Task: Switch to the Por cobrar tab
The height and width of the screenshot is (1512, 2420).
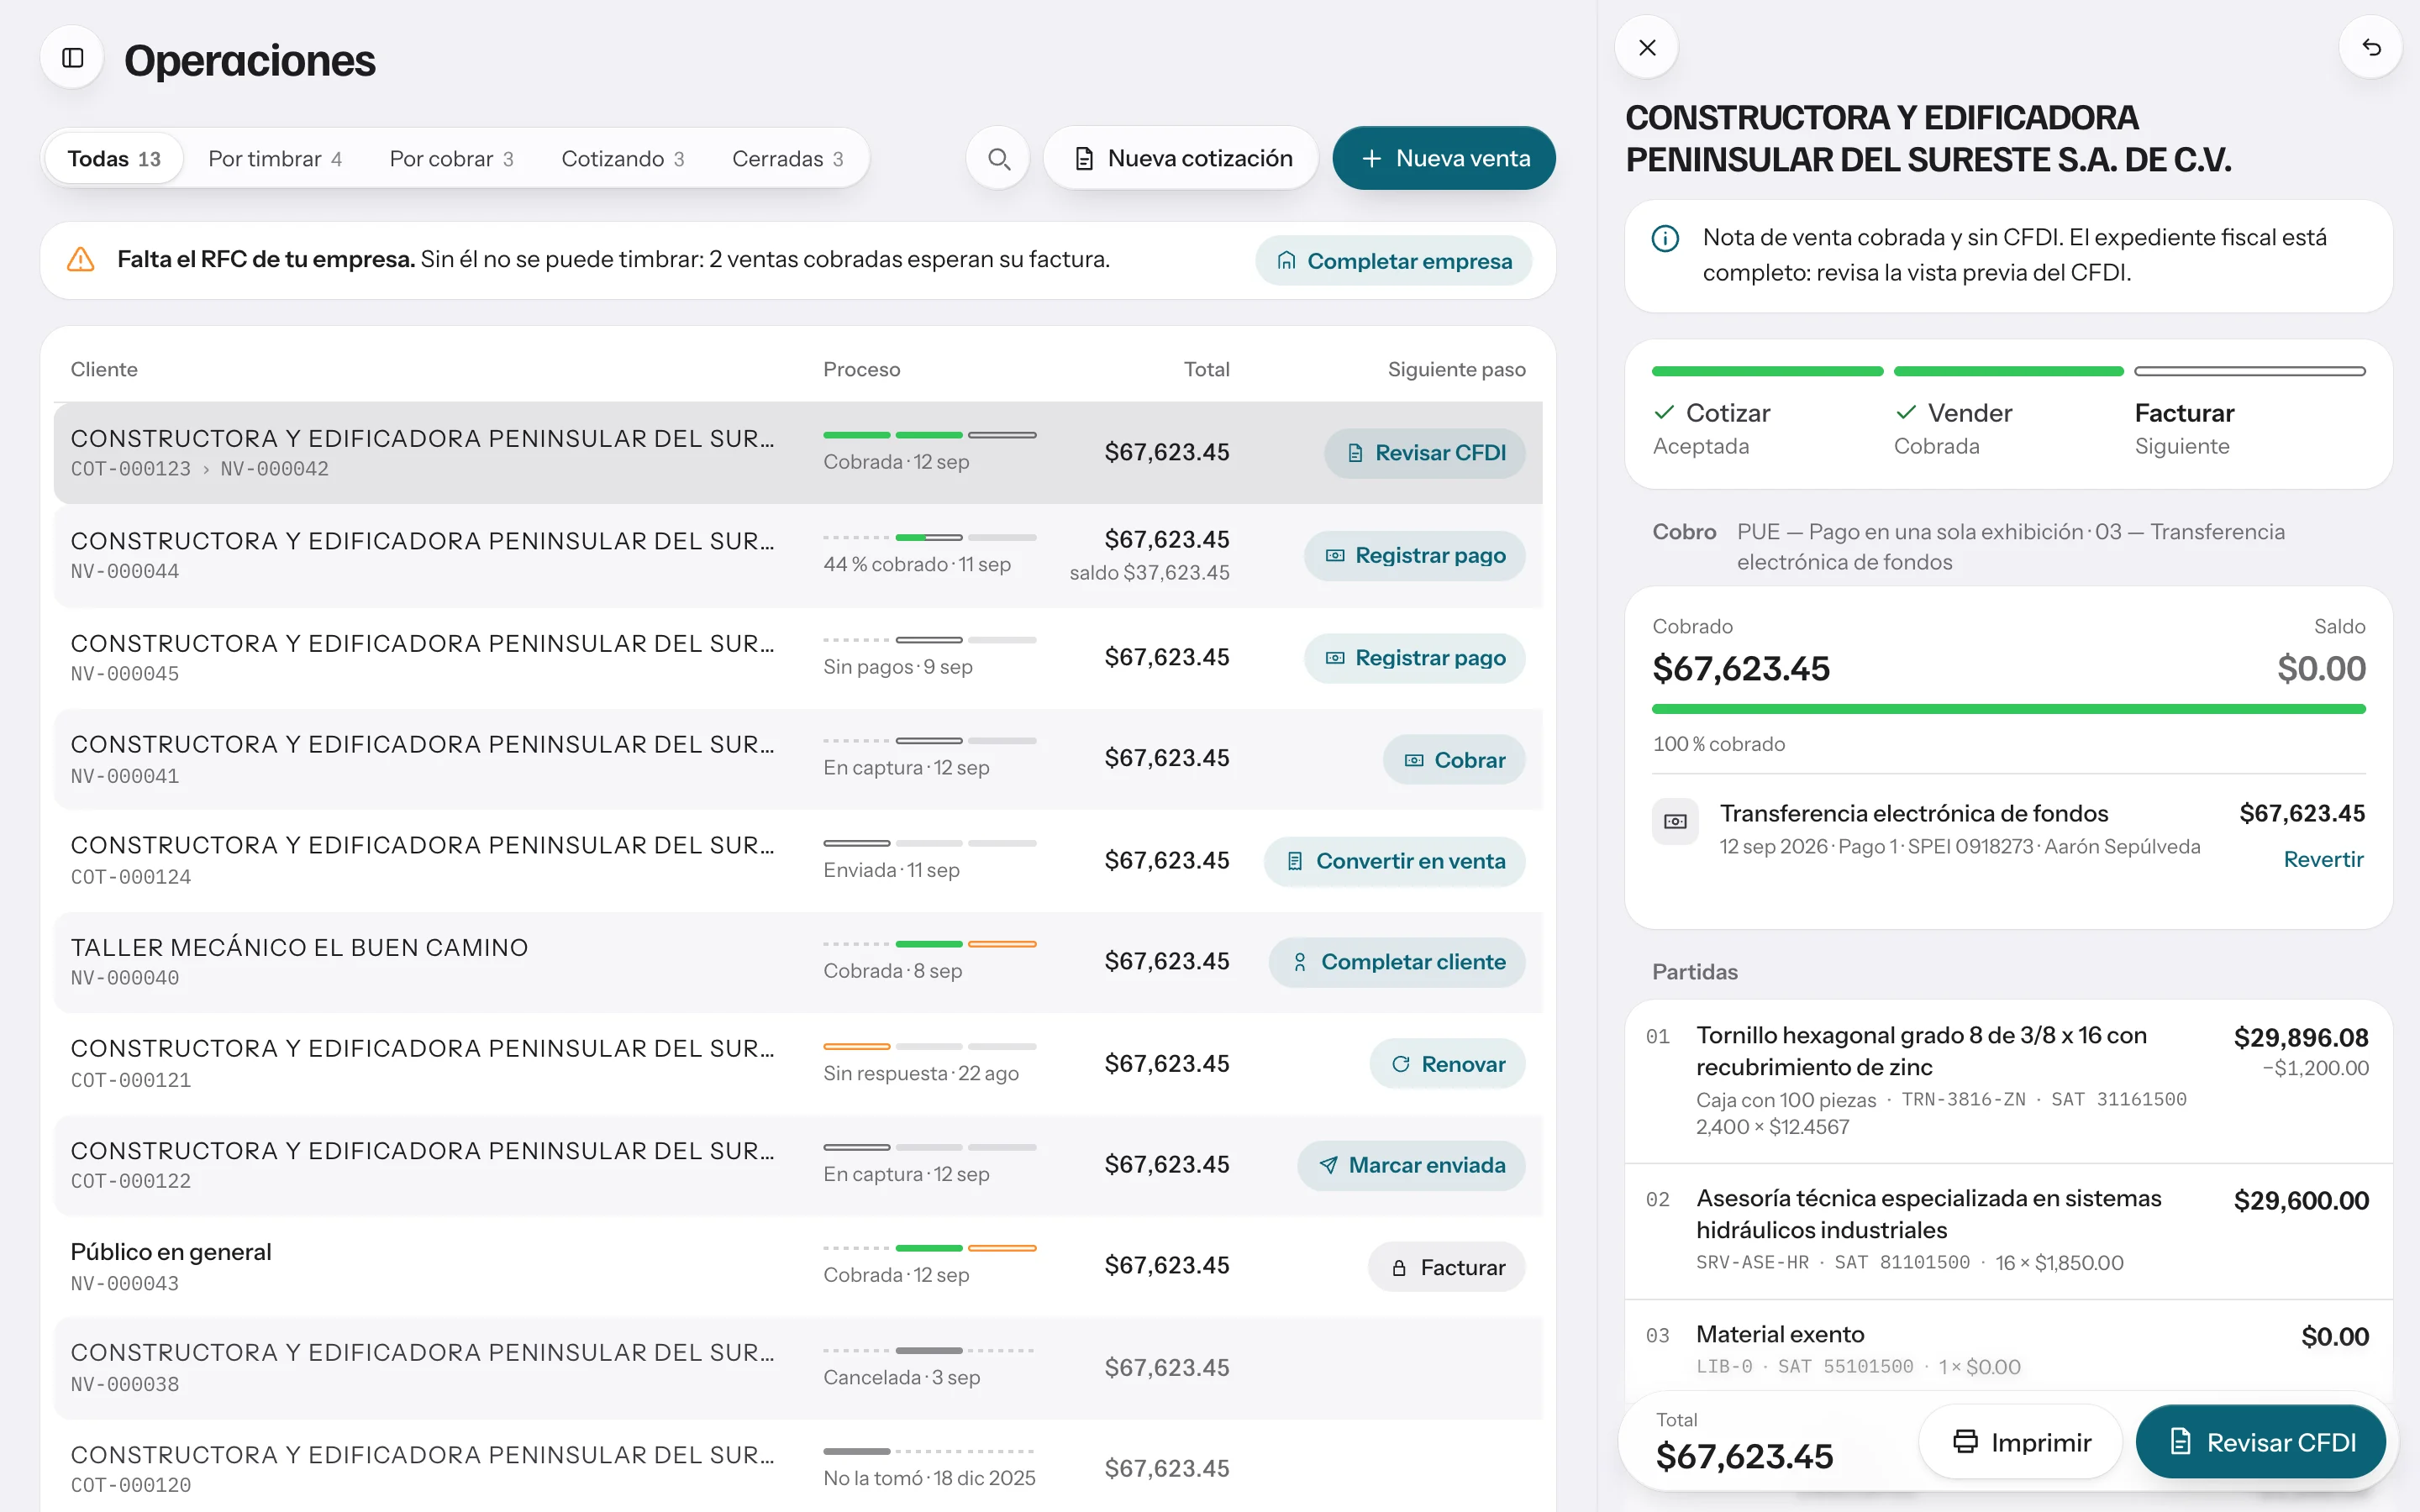Action: 451,159
